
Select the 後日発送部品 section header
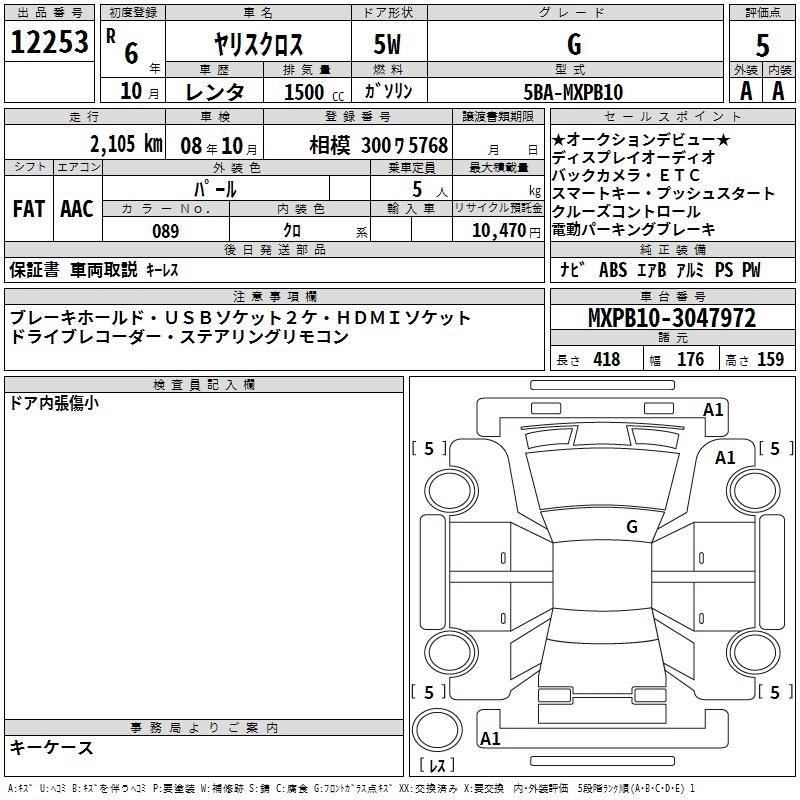tap(275, 249)
